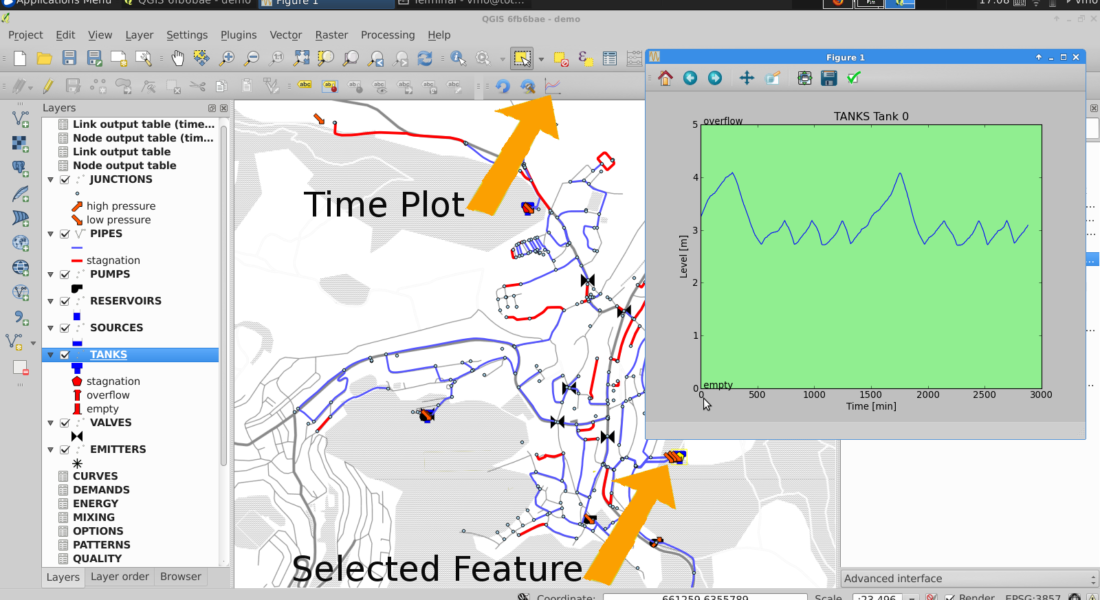
Task: Toggle EMITTERS layer visibility checkbox
Action: point(65,450)
